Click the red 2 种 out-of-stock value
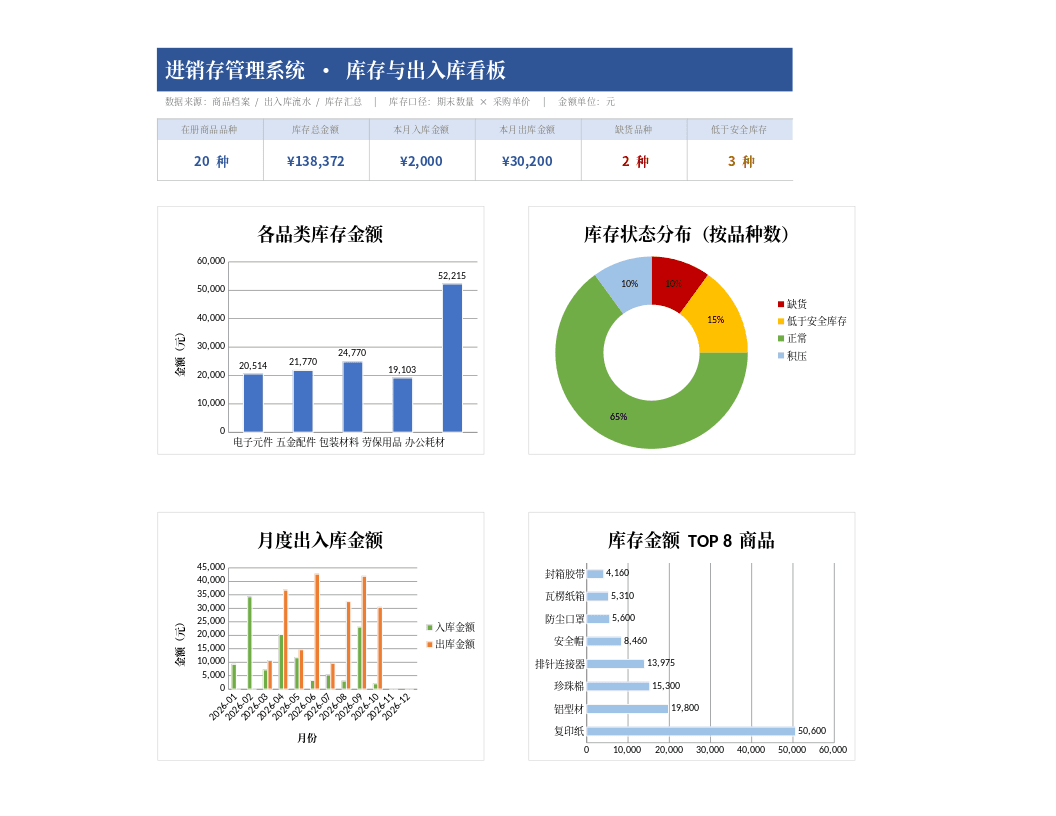This screenshot has height=816, width=1056. [634, 162]
